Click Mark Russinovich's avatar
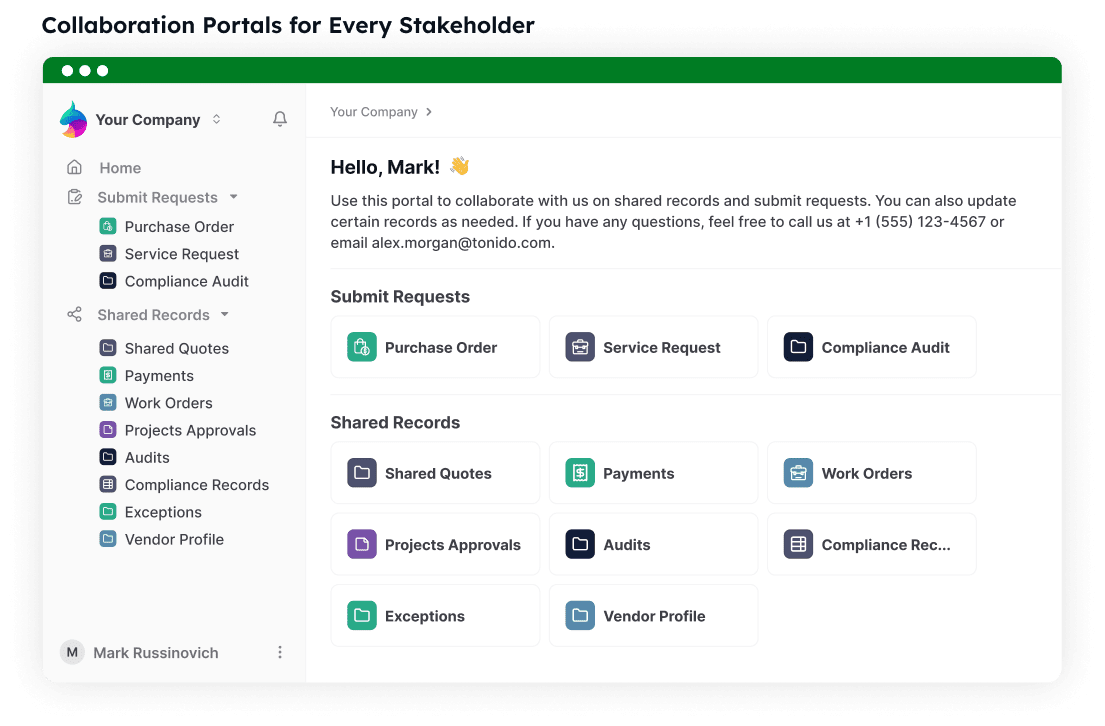Viewport: 1105px width, 726px height. [x=72, y=653]
